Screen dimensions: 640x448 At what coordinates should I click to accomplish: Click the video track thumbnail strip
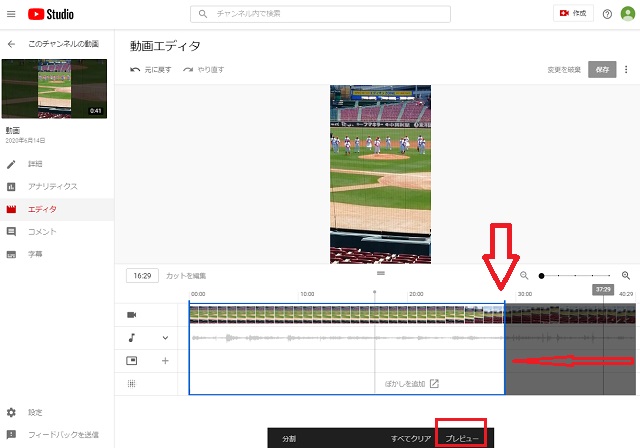tap(412, 315)
